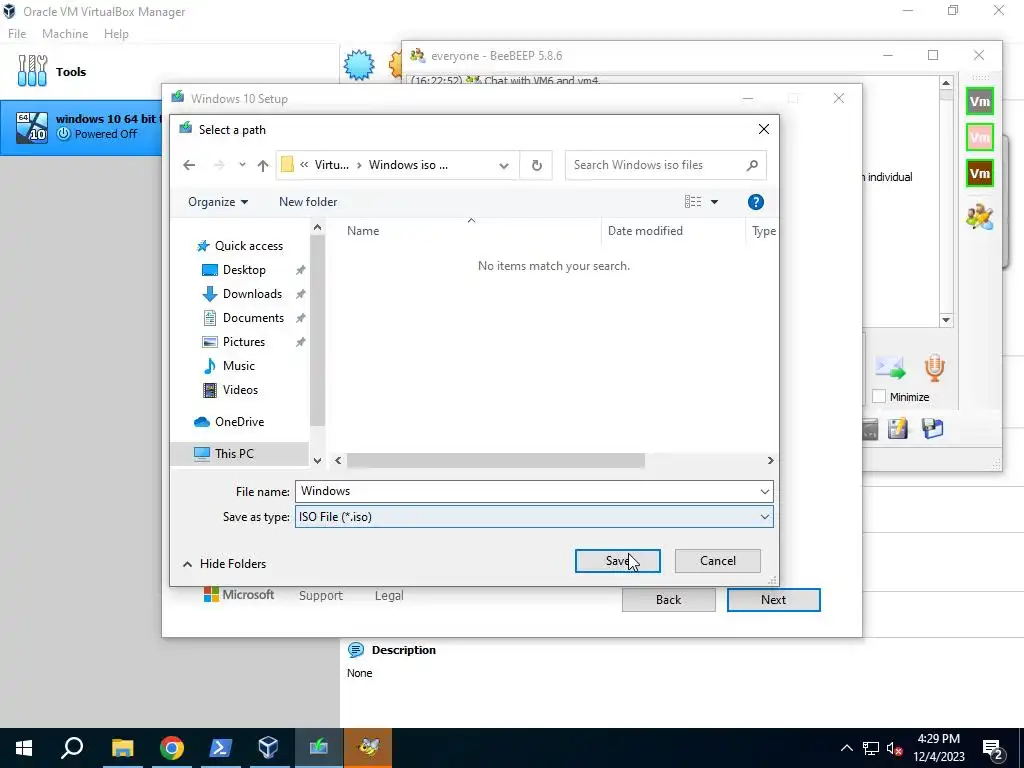Click the VirtualBox Tools icon
1024x768 pixels.
click(32, 71)
